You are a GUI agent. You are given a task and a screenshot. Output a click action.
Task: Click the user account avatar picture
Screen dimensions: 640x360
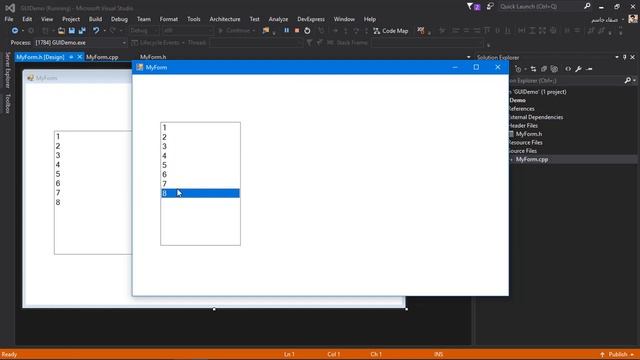pos(633,19)
